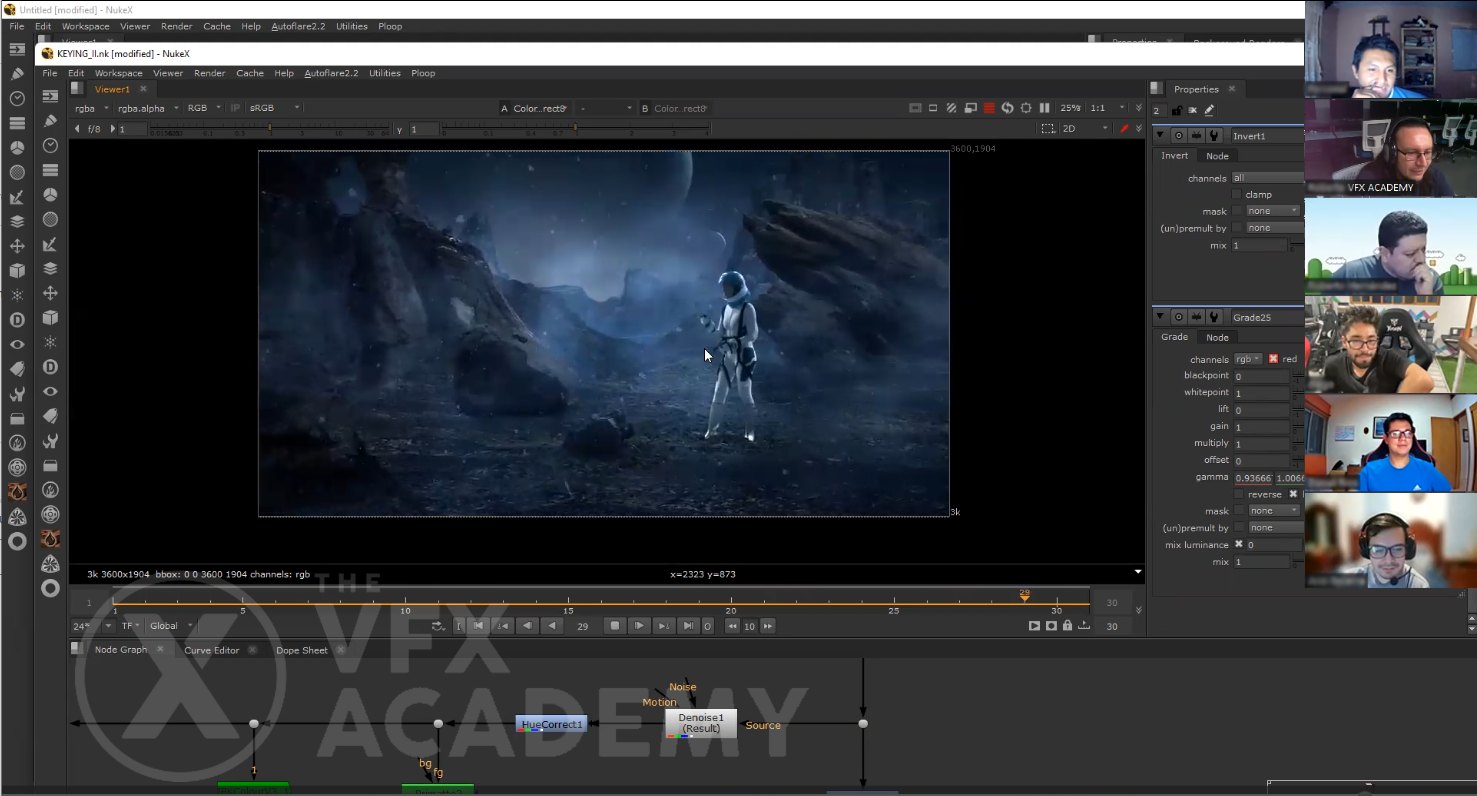Click the gamma slider next to y field
The image size is (1477, 796).
575,129
